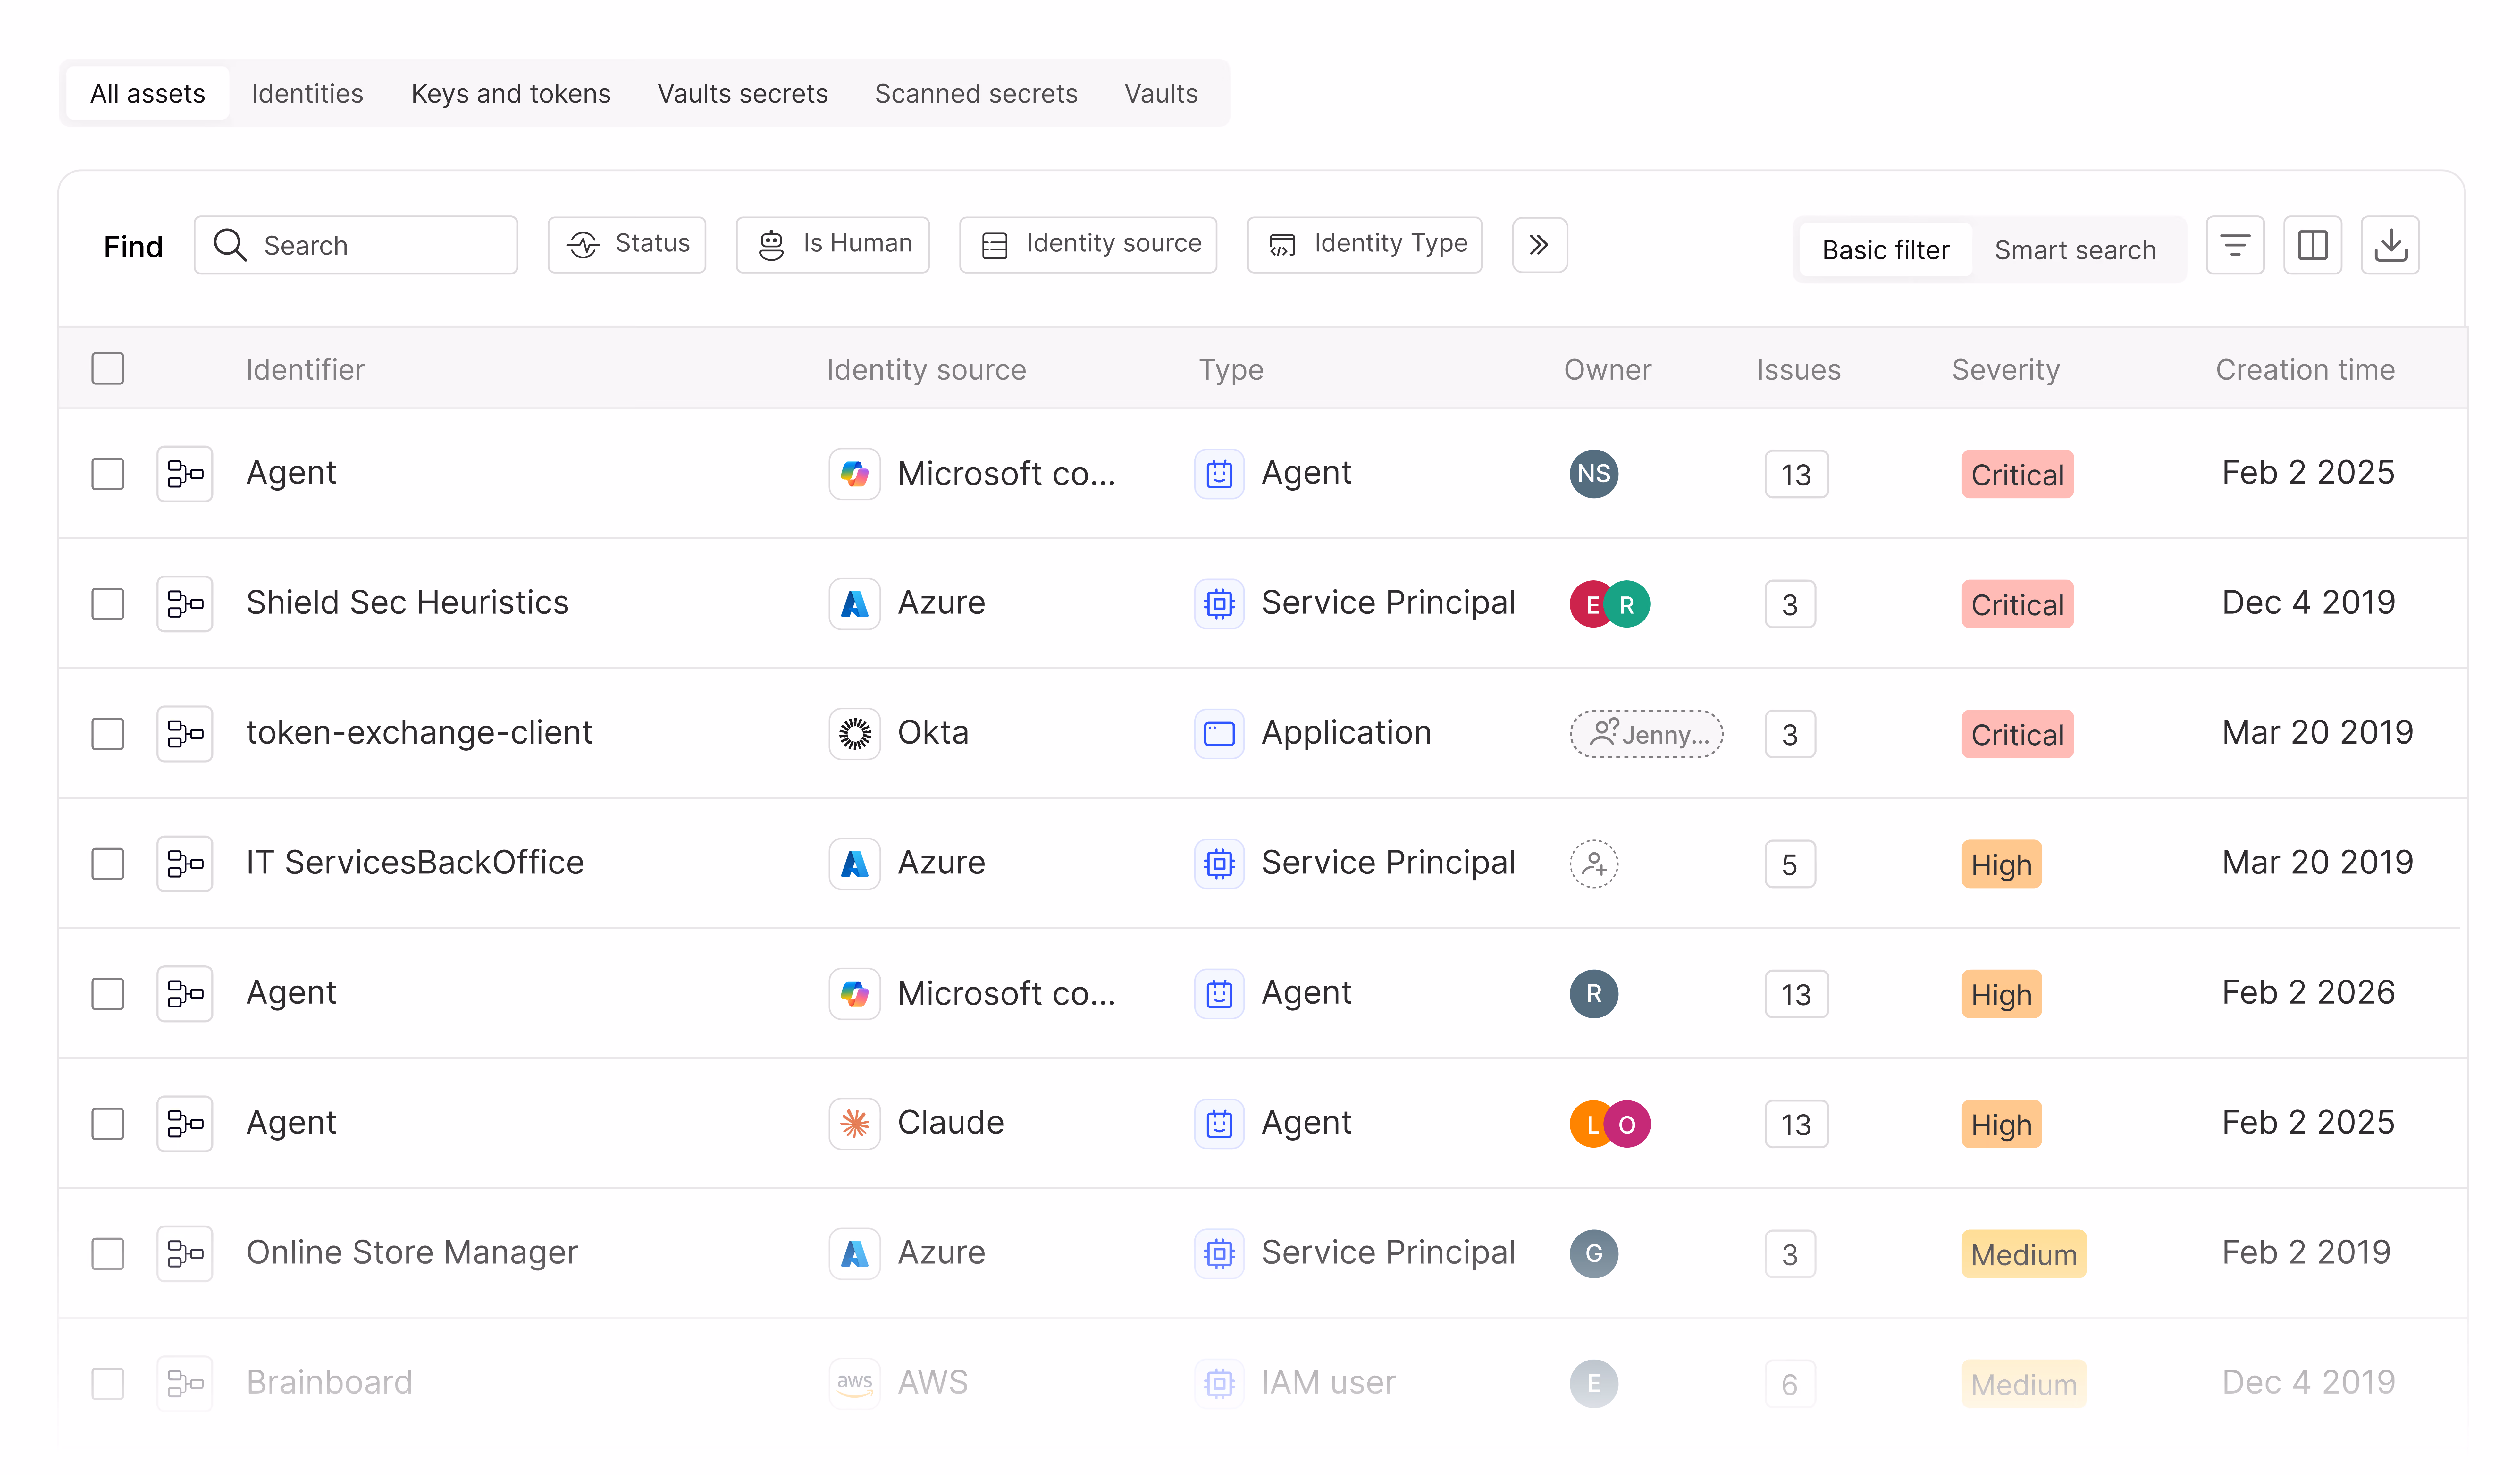Viewport: 2520px width, 1475px height.
Task: Check the Claude Agent row checkbox
Action: point(108,1124)
